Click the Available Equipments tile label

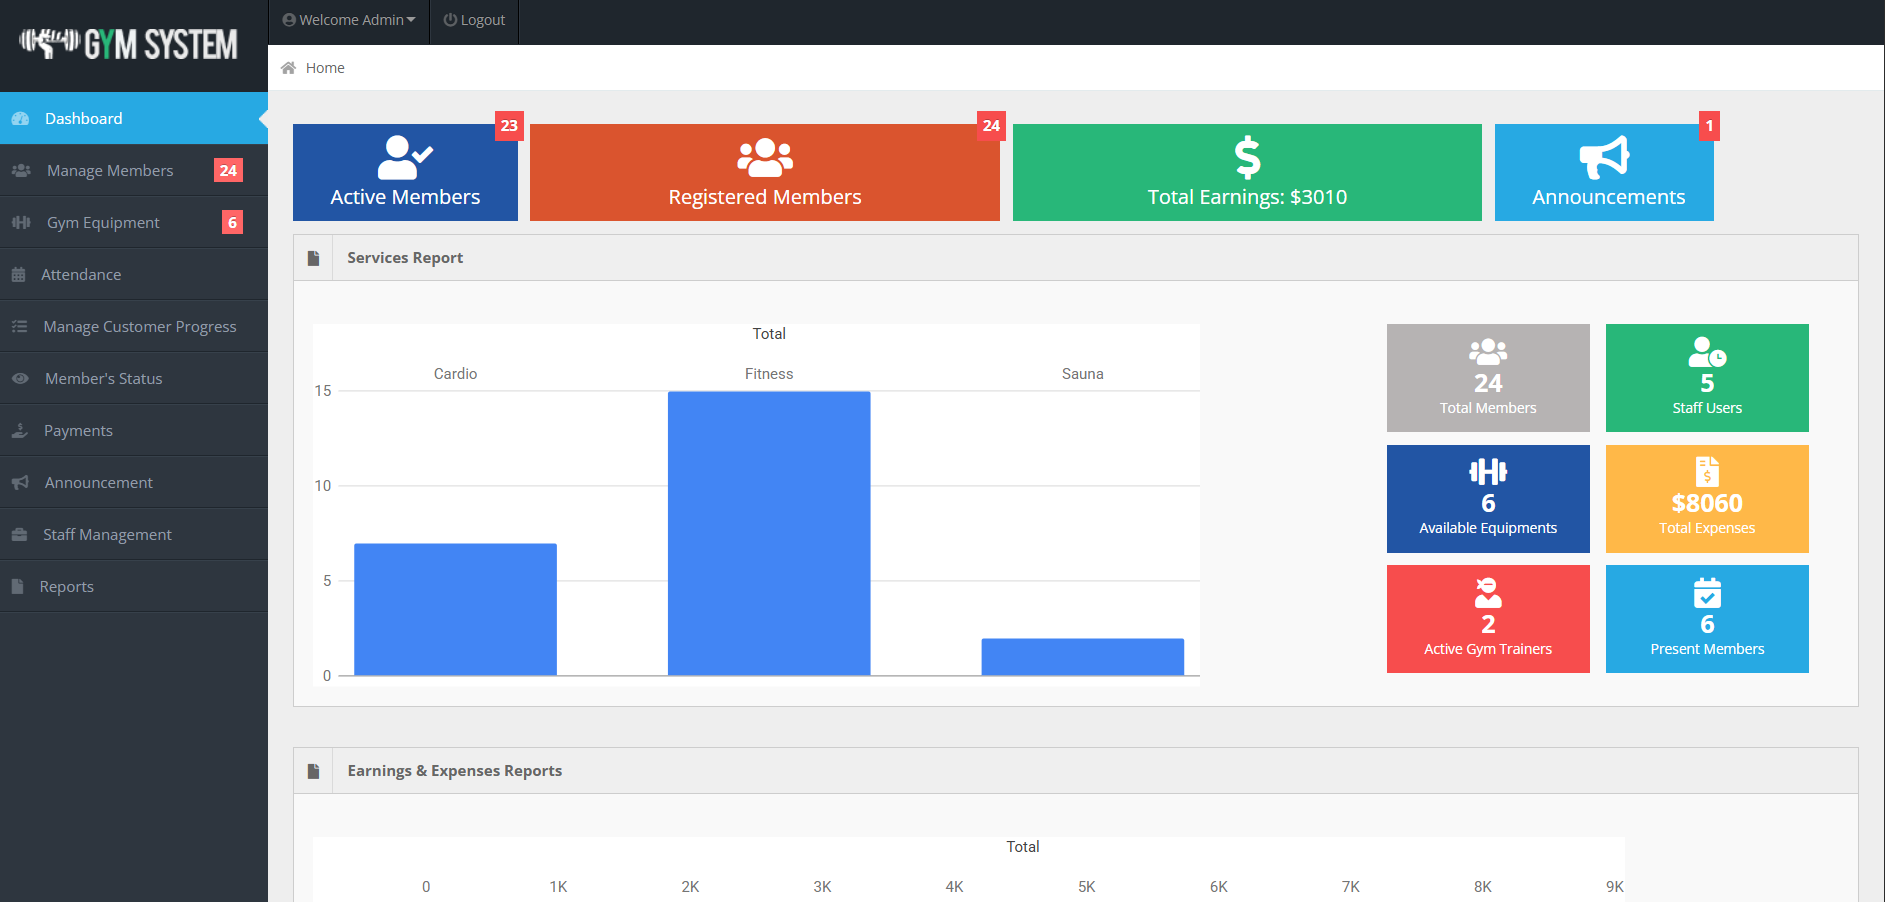pos(1488,528)
